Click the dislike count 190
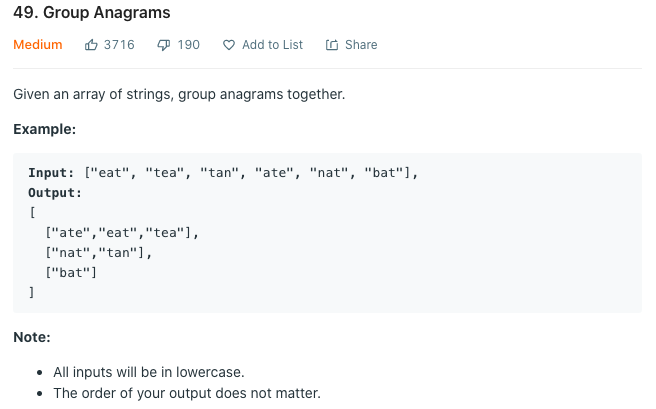 coord(189,45)
